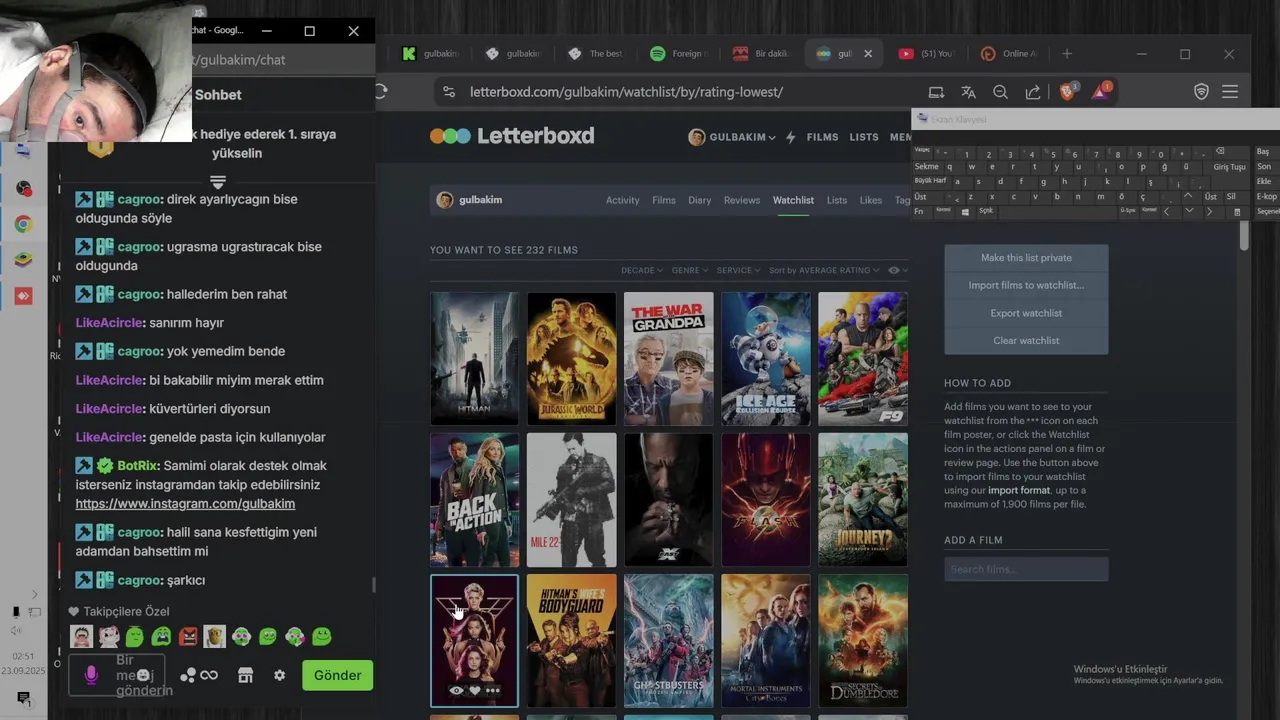Open the instagram.com/gulbakim chat link

coord(185,504)
